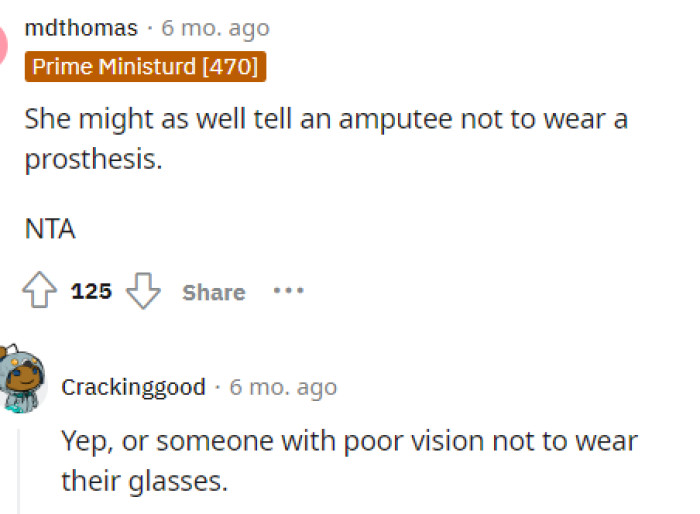Image resolution: width=700 pixels, height=514 pixels.
Task: Click the Prime Ministurd [470] flair
Action: tap(146, 67)
